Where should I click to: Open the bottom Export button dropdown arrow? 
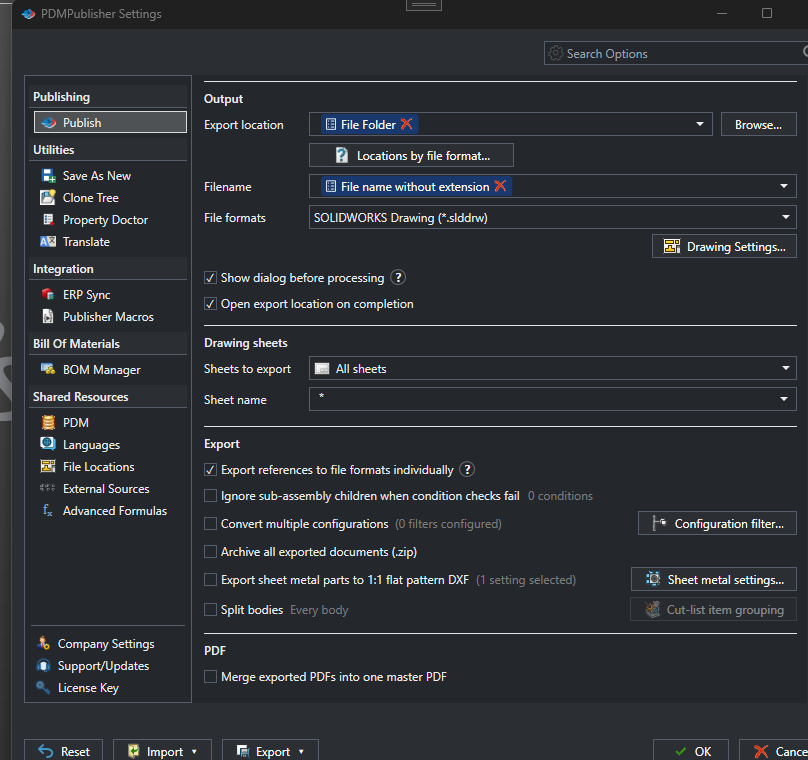(301, 752)
